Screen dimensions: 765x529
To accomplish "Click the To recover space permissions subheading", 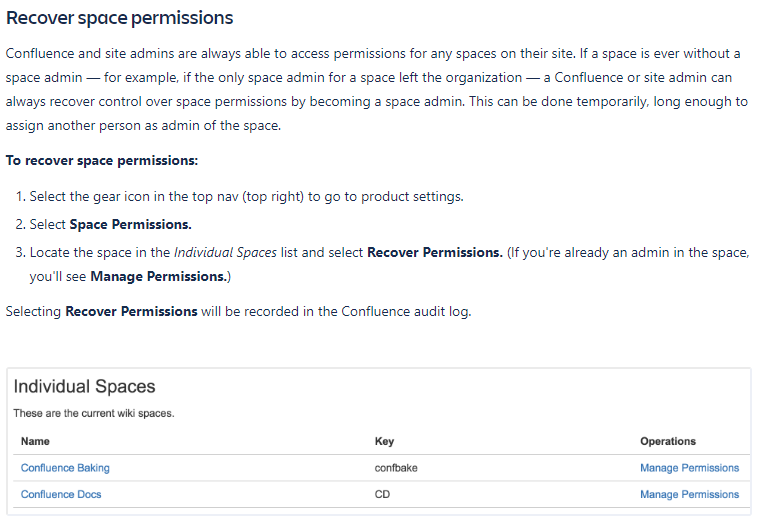I will click(x=102, y=161).
